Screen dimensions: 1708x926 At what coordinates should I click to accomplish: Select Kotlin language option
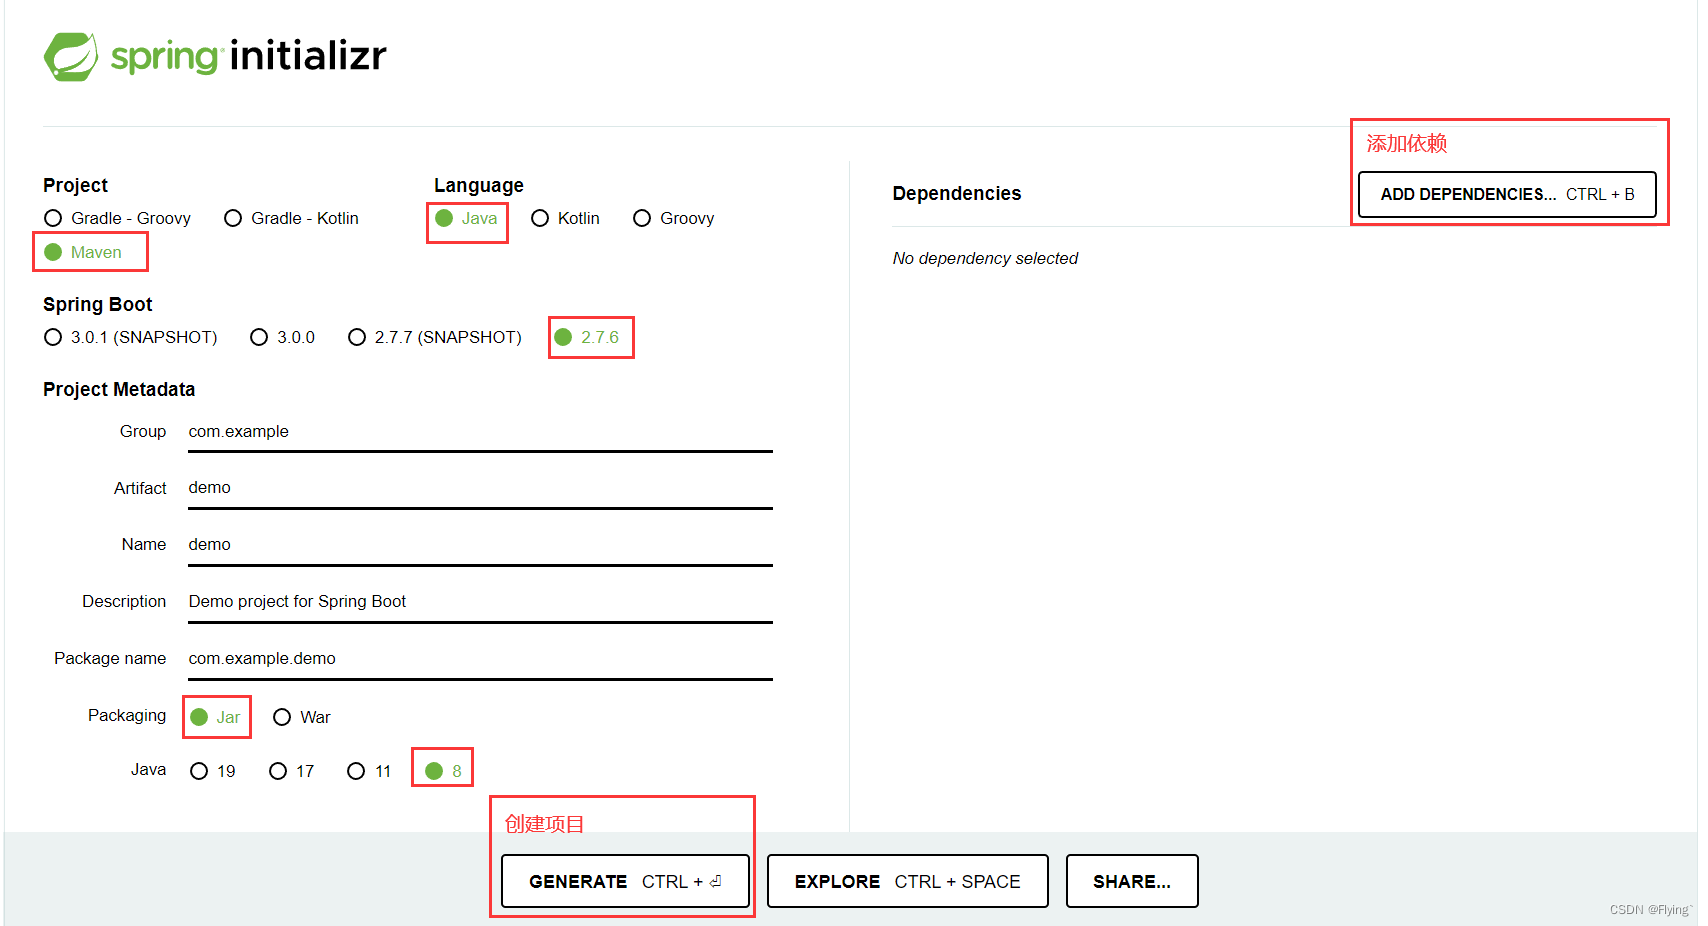pos(565,218)
